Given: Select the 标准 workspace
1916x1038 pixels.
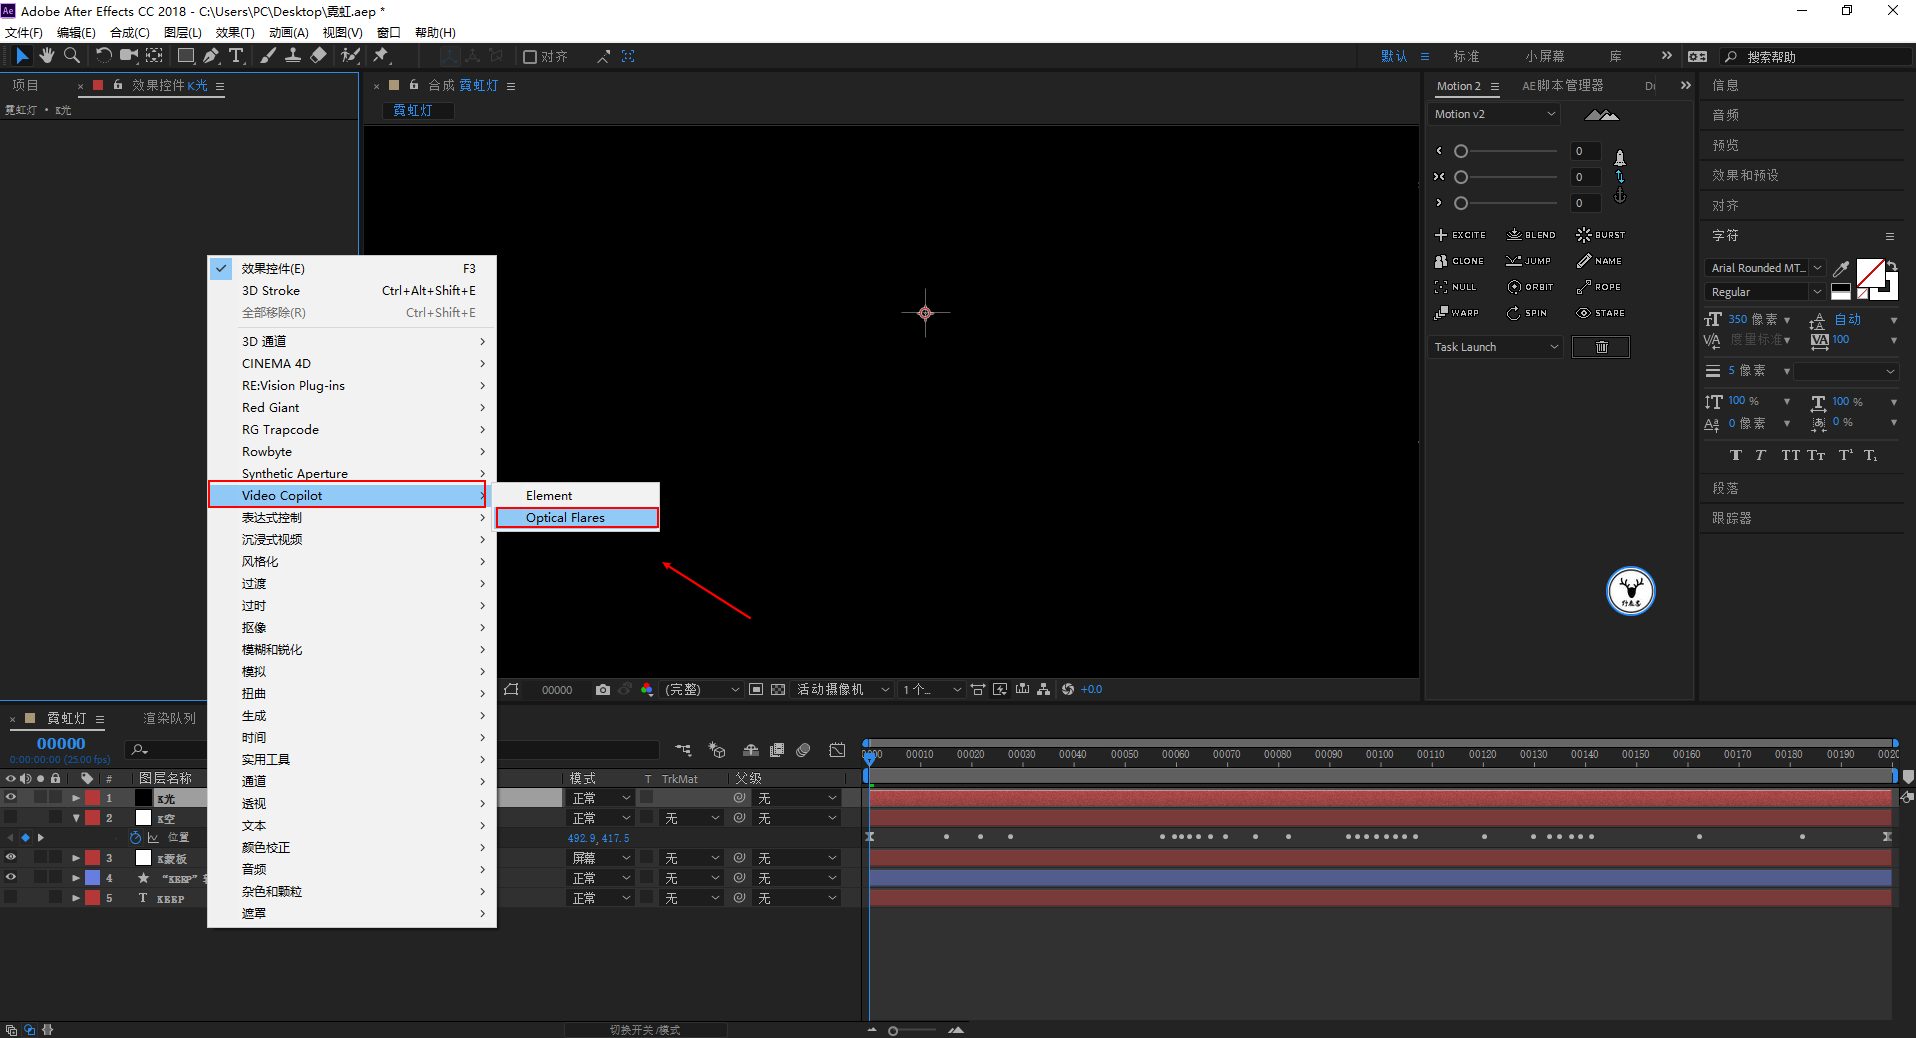Looking at the screenshot, I should pos(1466,57).
